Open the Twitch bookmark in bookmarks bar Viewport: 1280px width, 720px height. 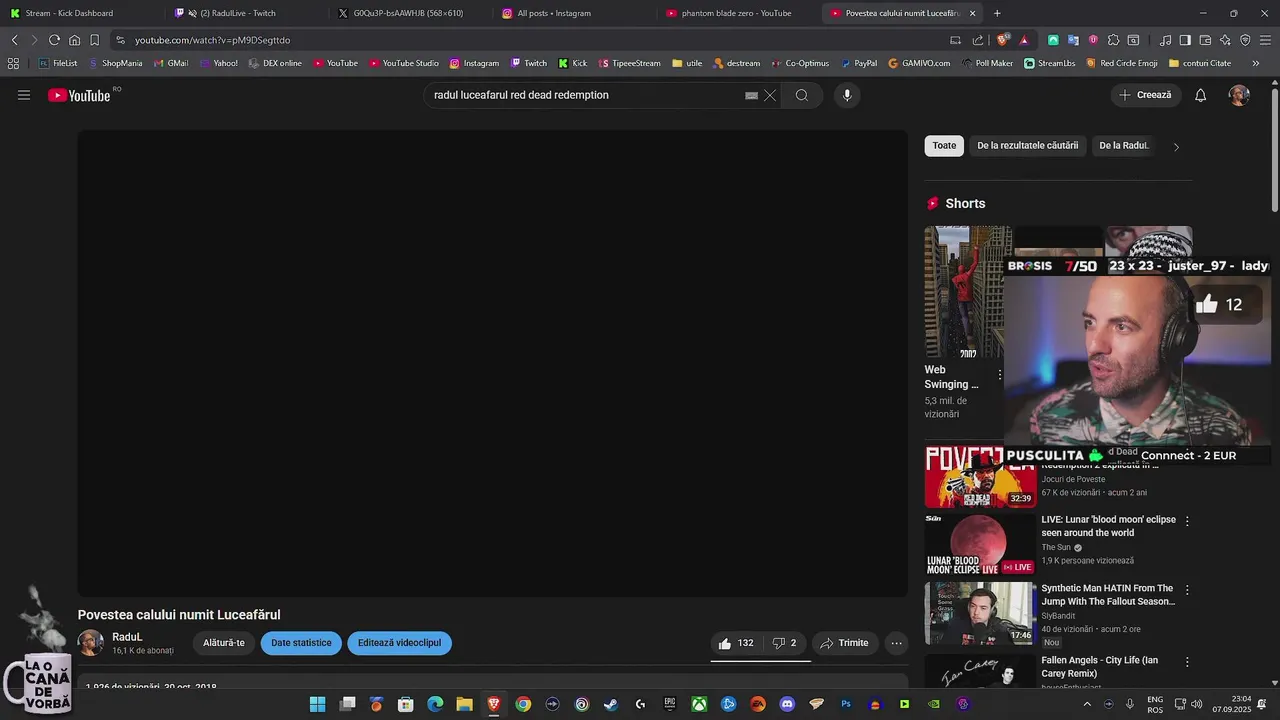[x=529, y=63]
